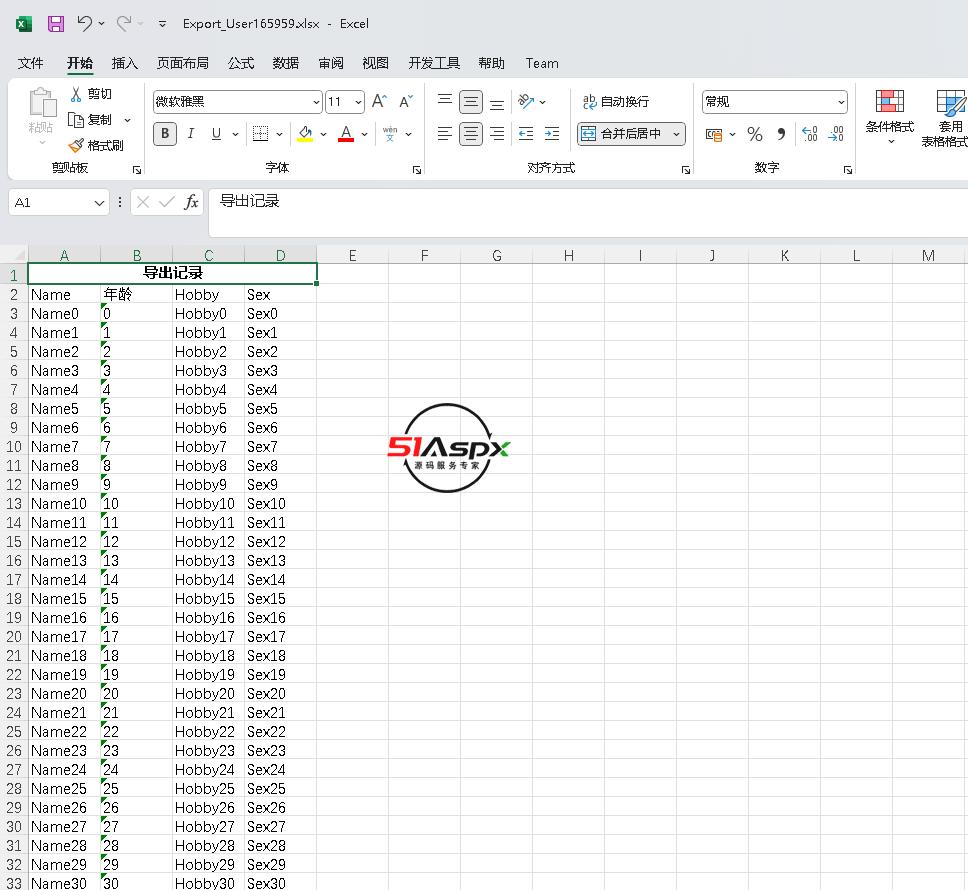
Task: Open the phonetic guide (wén) tool
Action: 390,133
